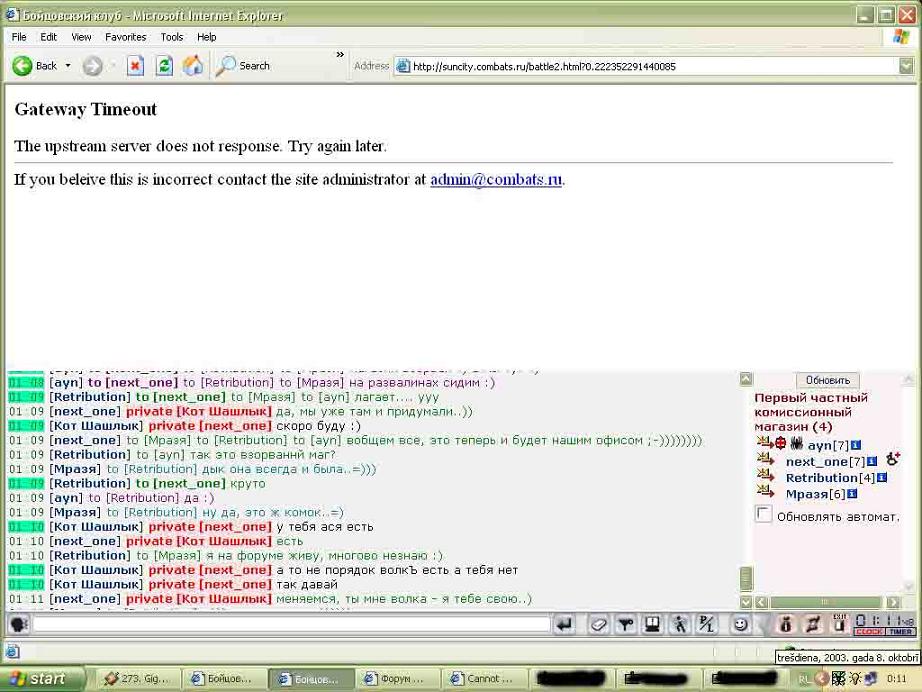The height and width of the screenshot is (692, 922).
Task: Switch to 273. Gig... taskbar item
Action: point(137,678)
